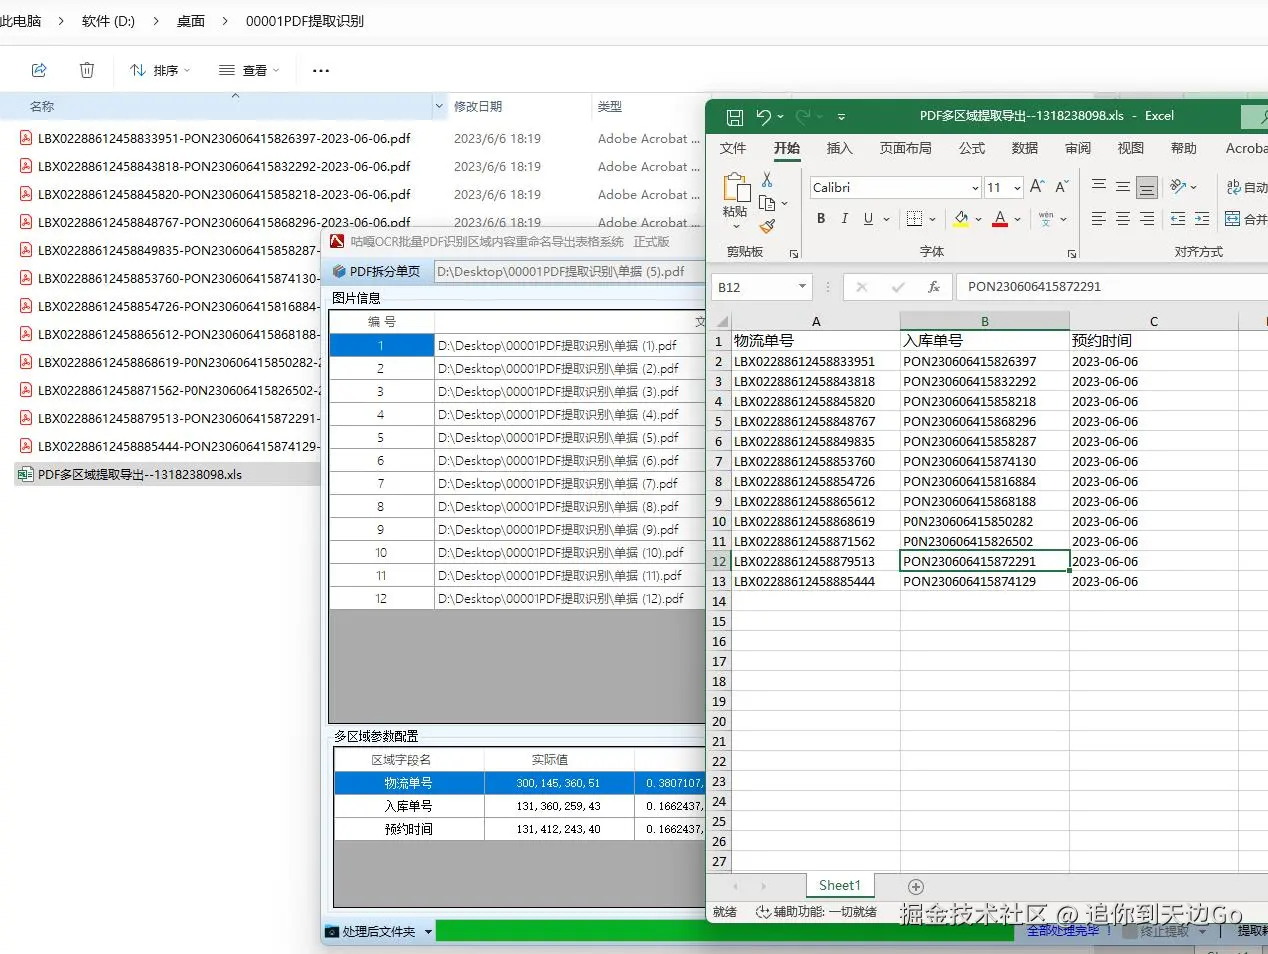Switch to the 审阅 ribbon tab
1268x954 pixels.
click(1078, 148)
